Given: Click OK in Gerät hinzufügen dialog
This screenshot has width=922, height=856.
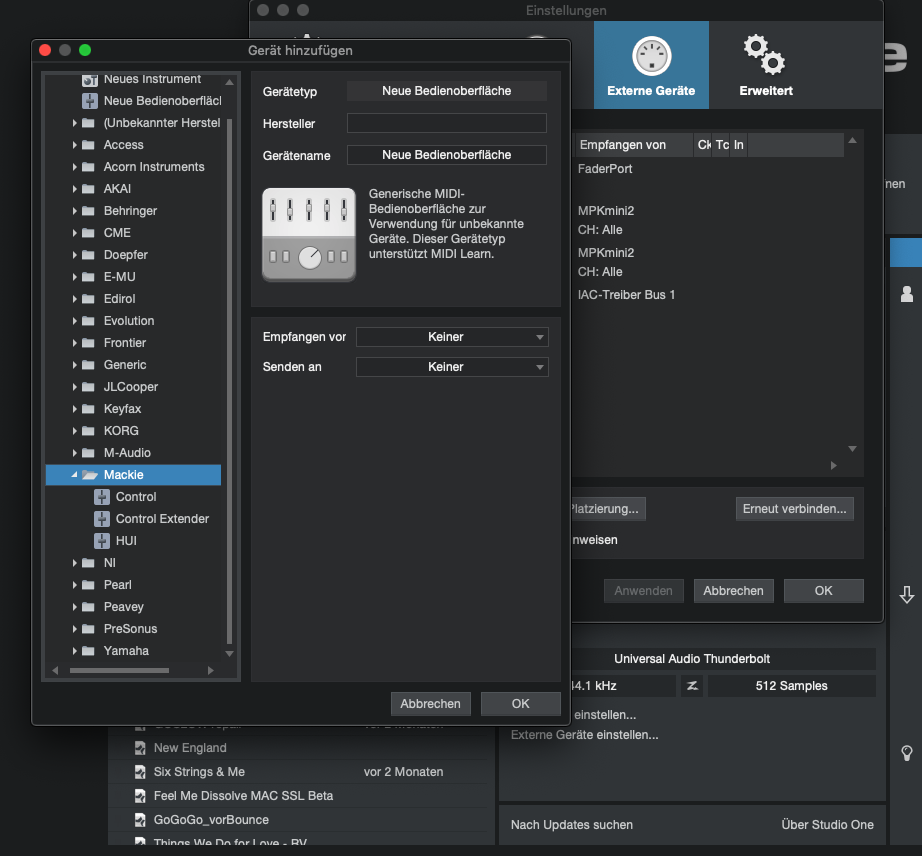Looking at the screenshot, I should pyautogui.click(x=520, y=704).
